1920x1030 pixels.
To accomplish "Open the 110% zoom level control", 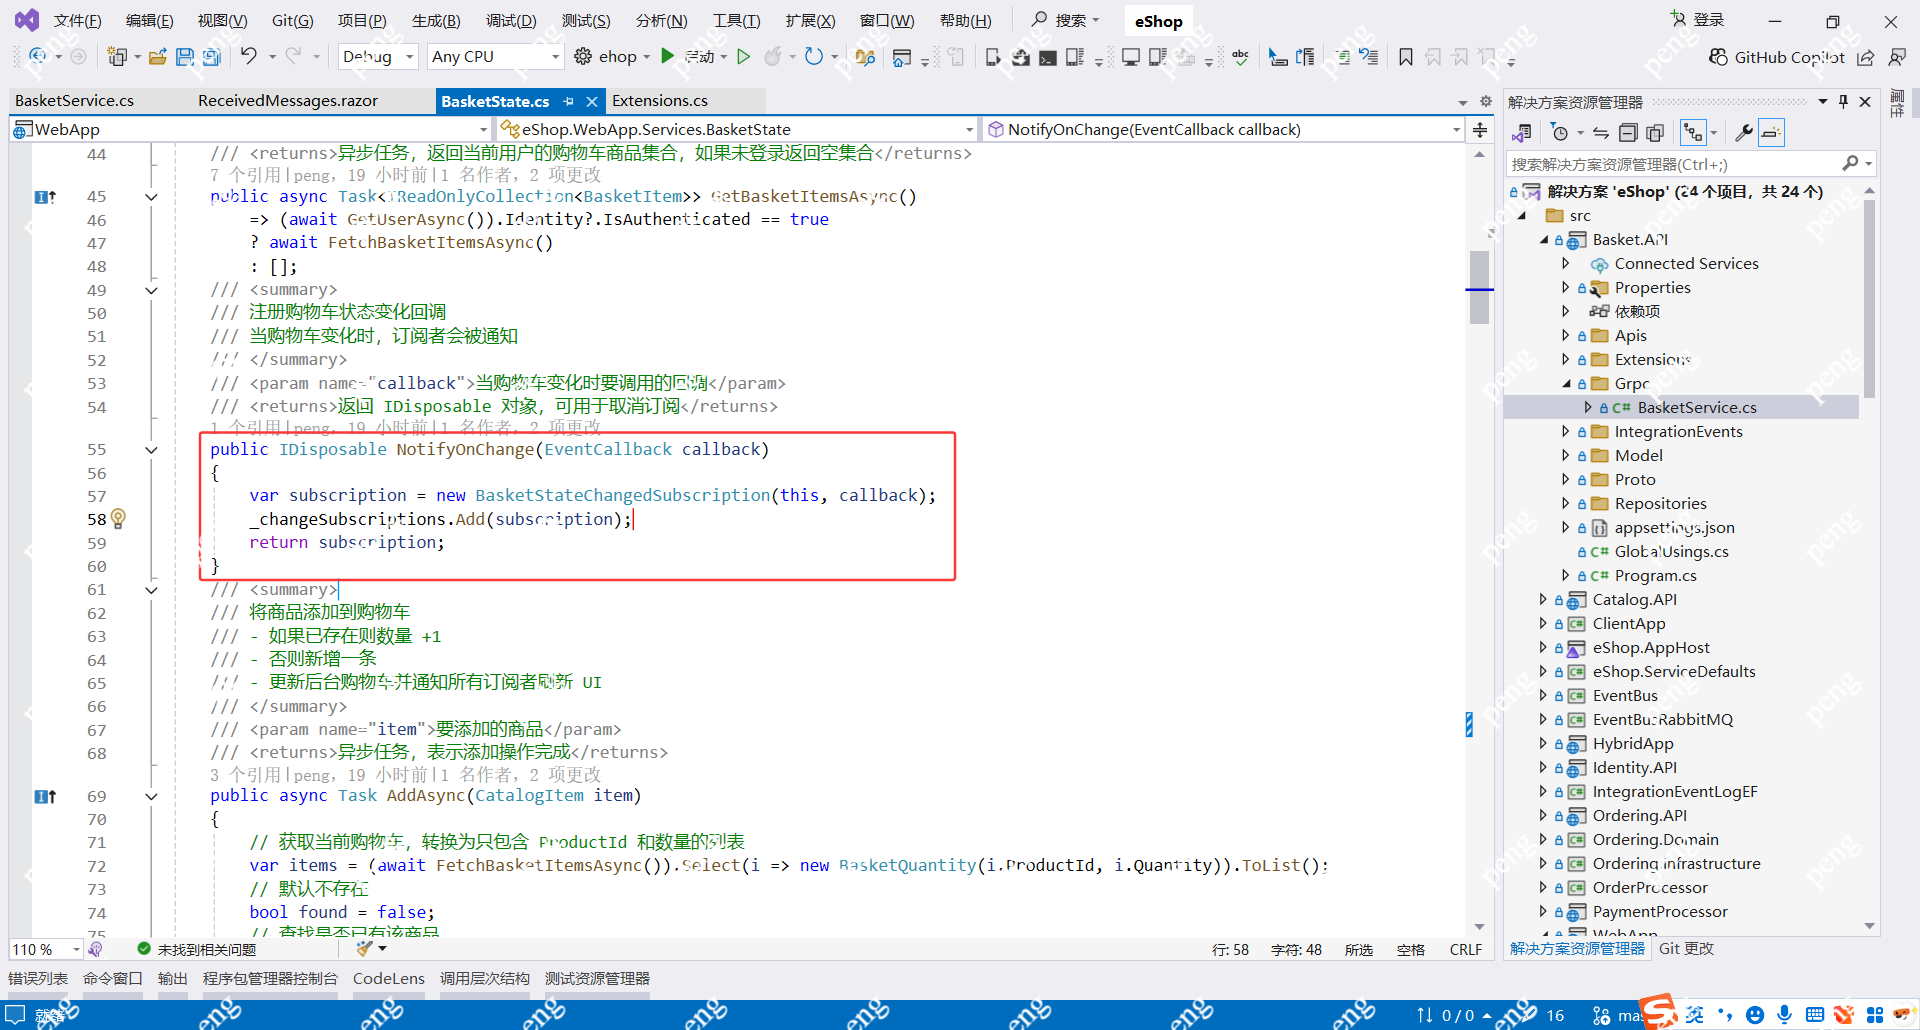I will pos(40,949).
